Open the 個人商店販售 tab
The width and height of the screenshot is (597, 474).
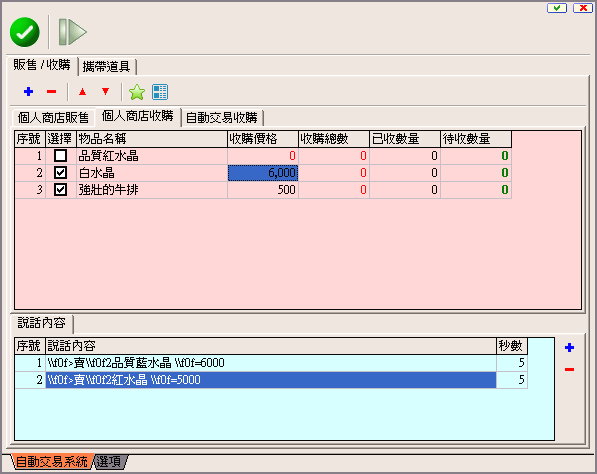coord(53,118)
